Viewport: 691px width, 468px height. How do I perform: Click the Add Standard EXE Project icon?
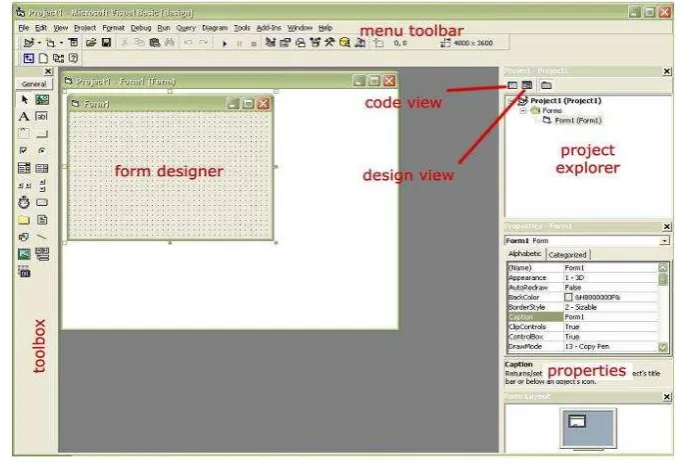coord(29,43)
